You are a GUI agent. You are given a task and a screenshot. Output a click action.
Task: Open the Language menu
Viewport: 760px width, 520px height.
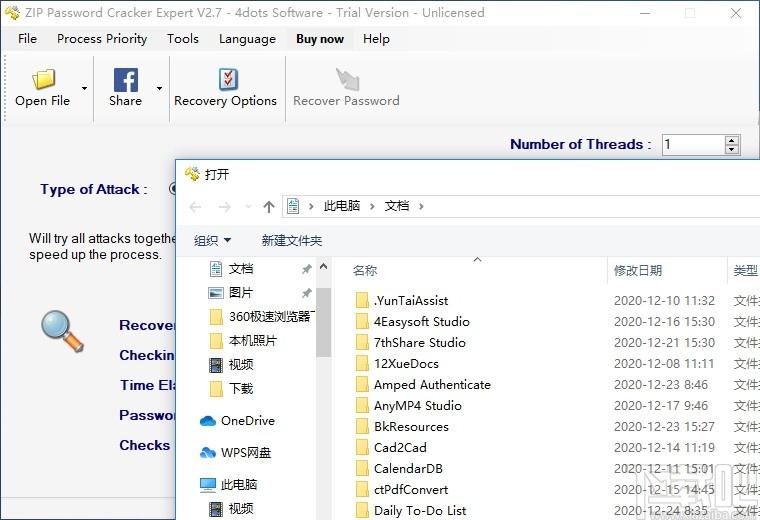coord(247,39)
